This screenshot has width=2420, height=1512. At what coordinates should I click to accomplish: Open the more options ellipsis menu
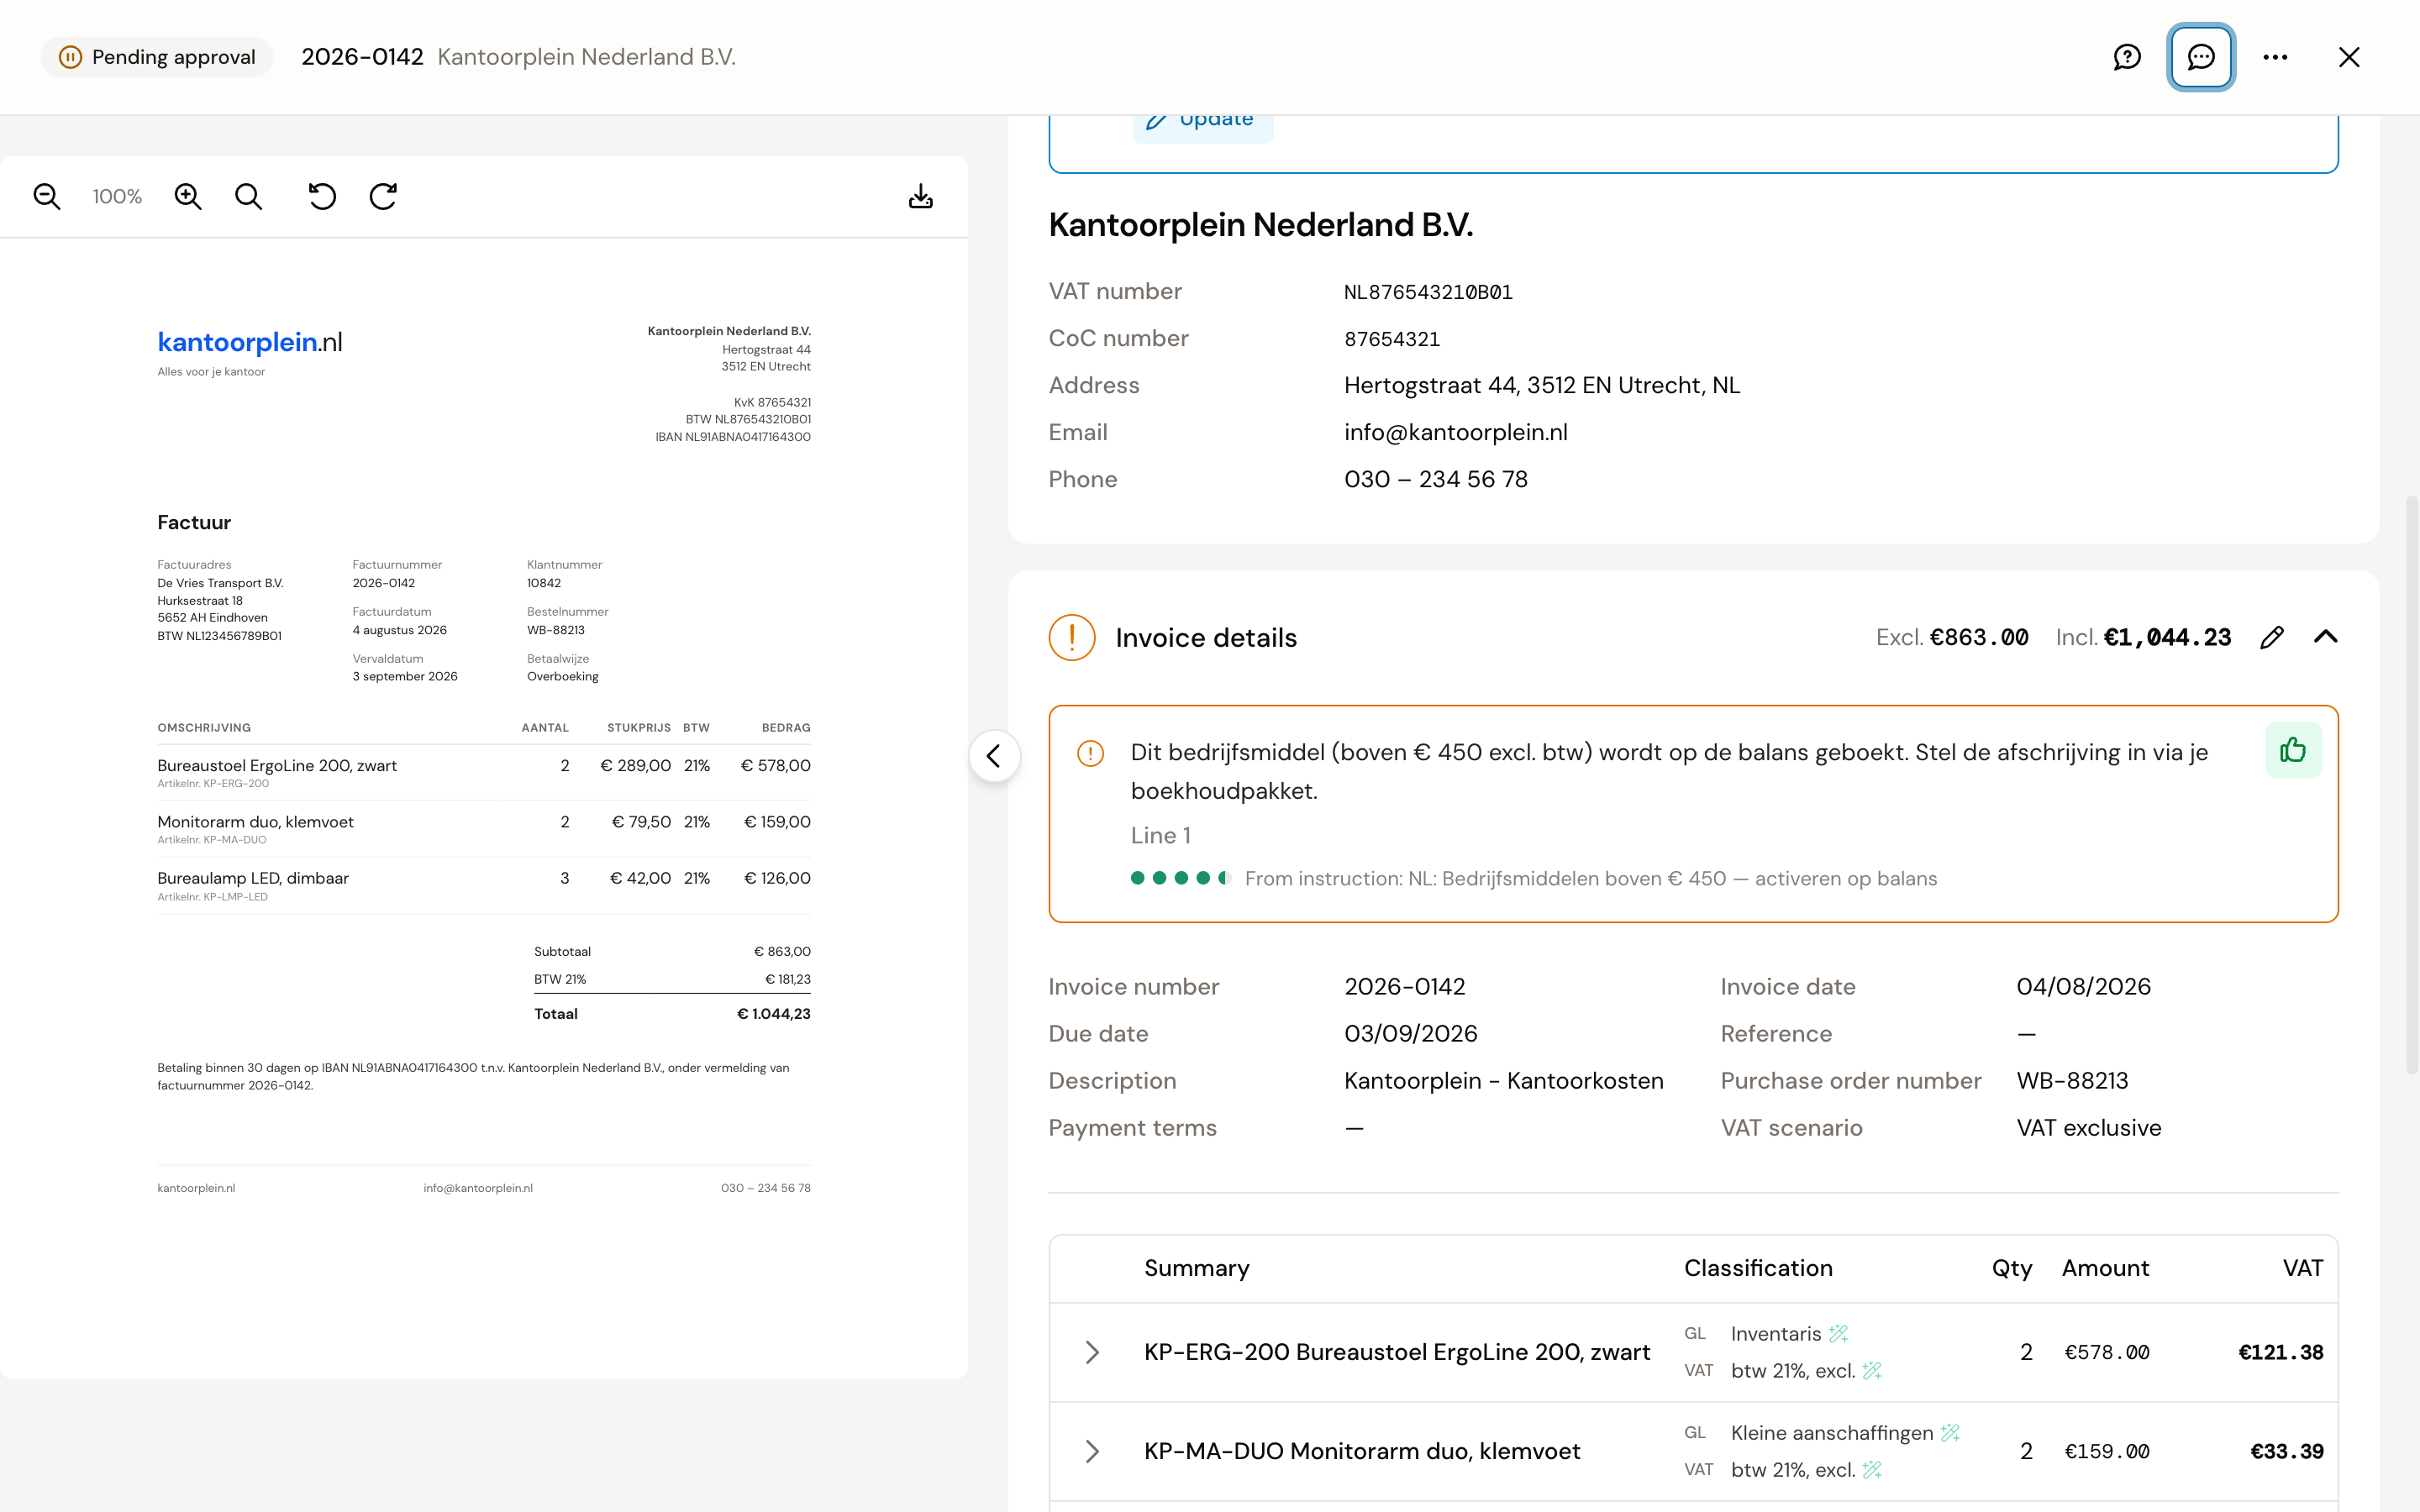click(x=2276, y=57)
